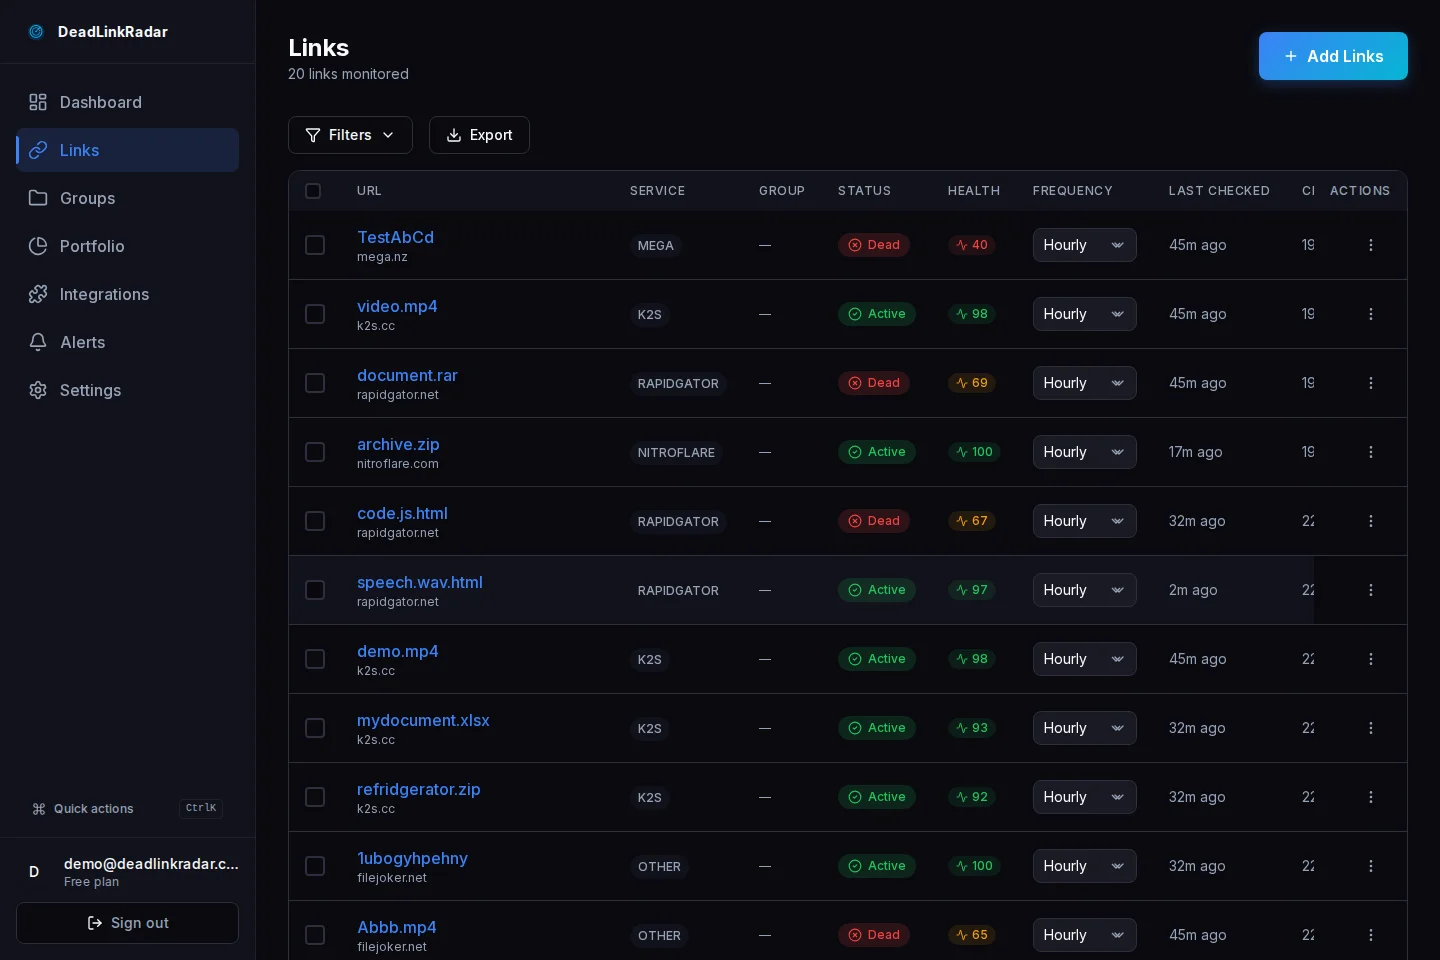Open Hourly frequency dropdown for demo.mp4

(1084, 659)
